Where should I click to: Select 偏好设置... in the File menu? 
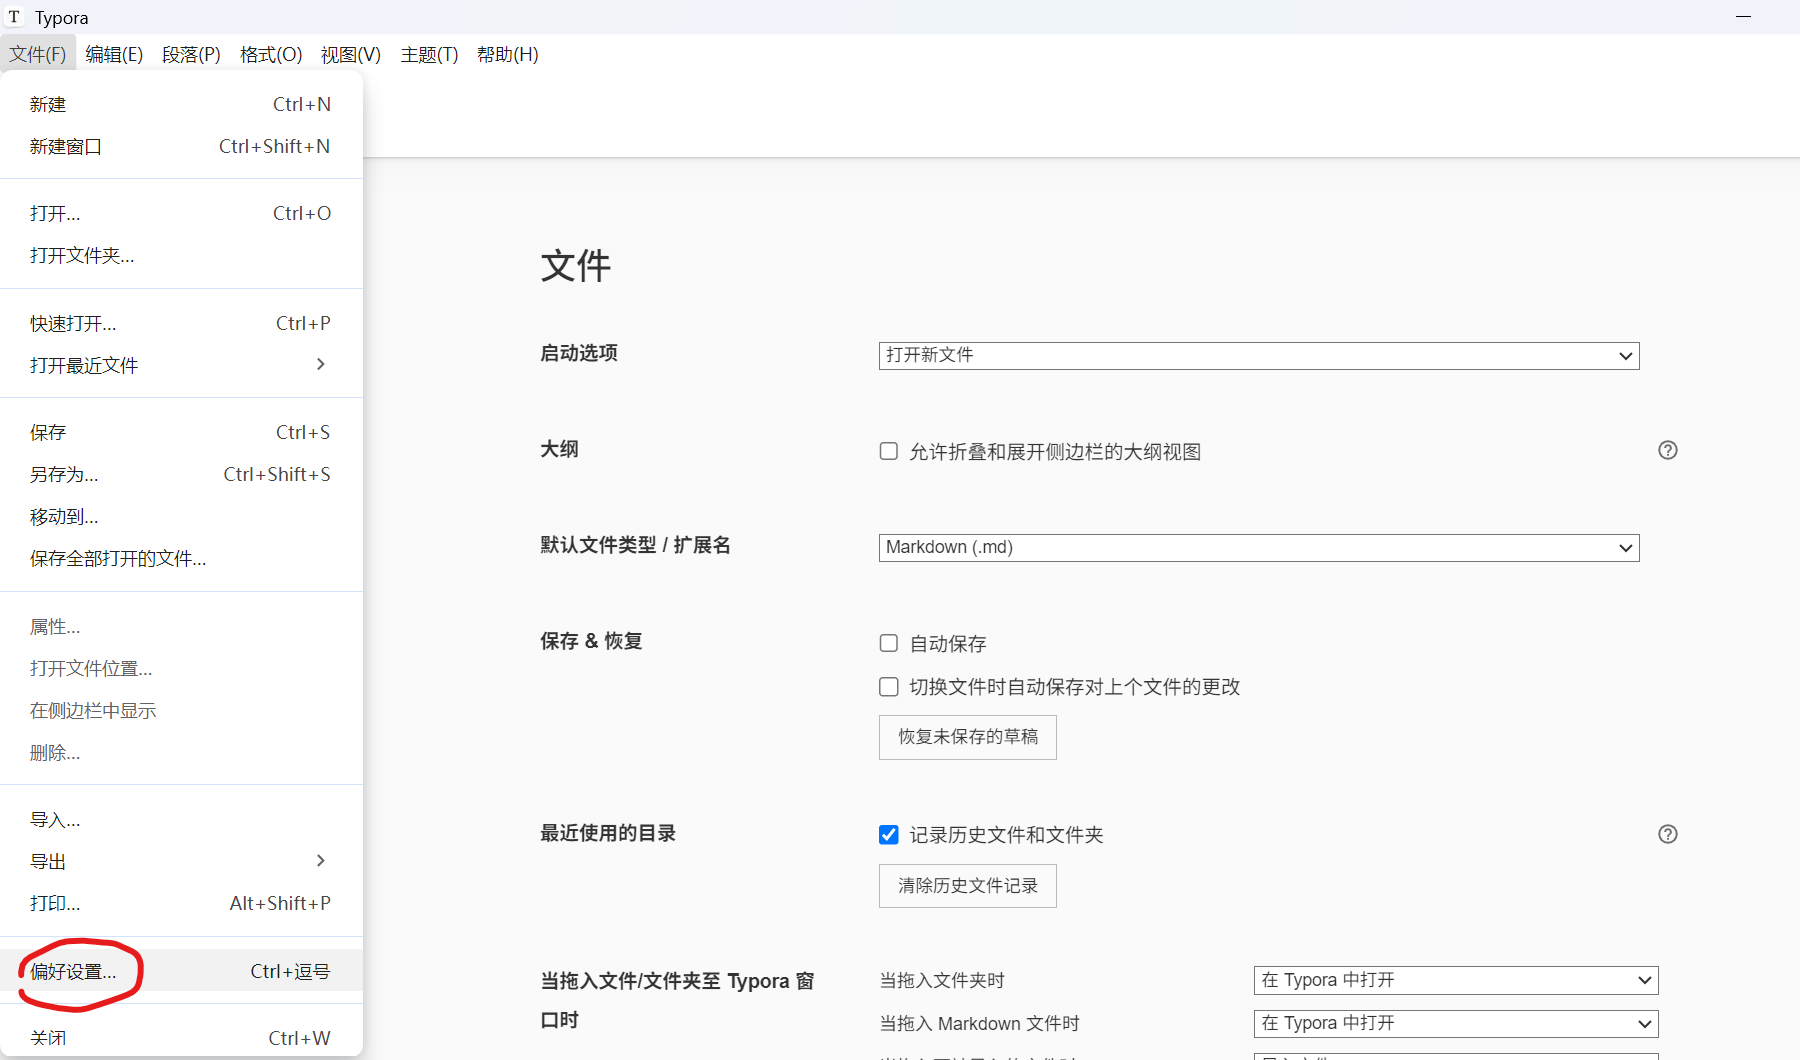73,971
